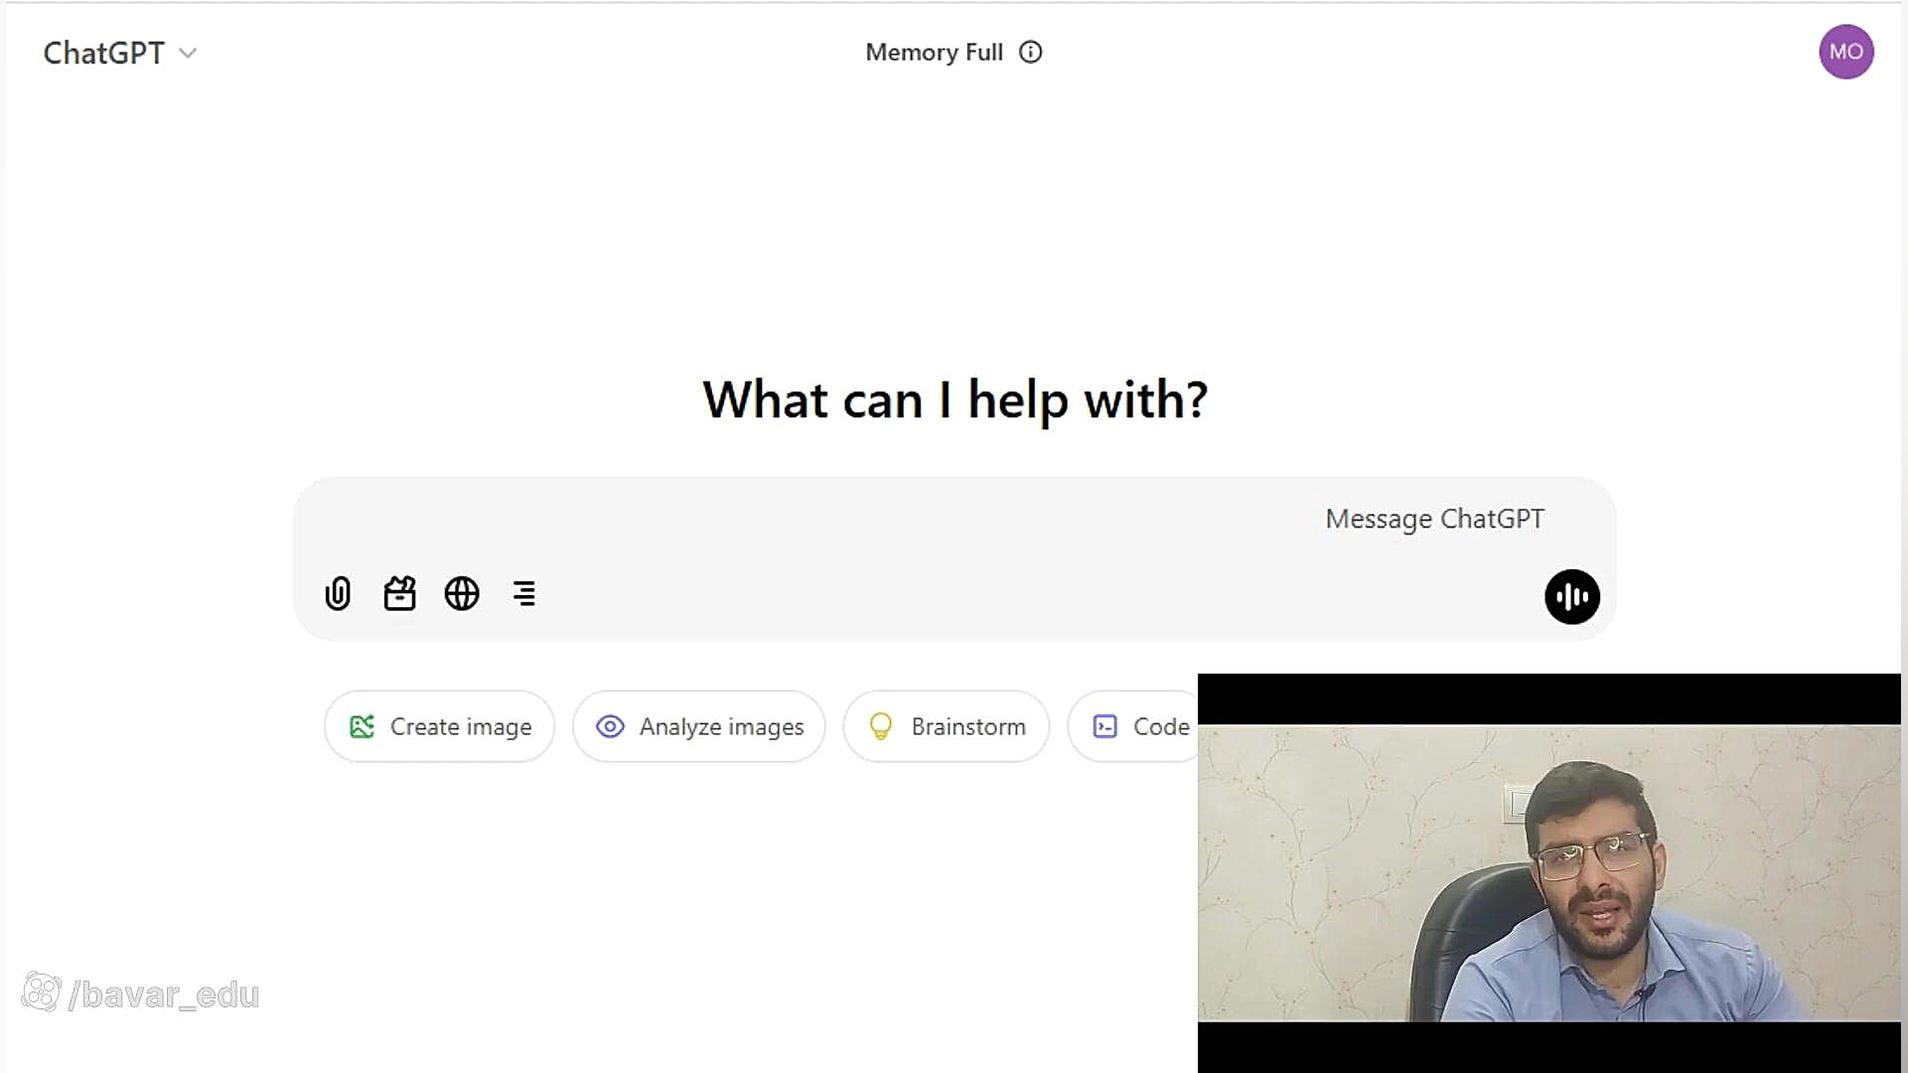Click the Create image suggestion
Viewport: 1908px width, 1073px height.
tap(440, 727)
